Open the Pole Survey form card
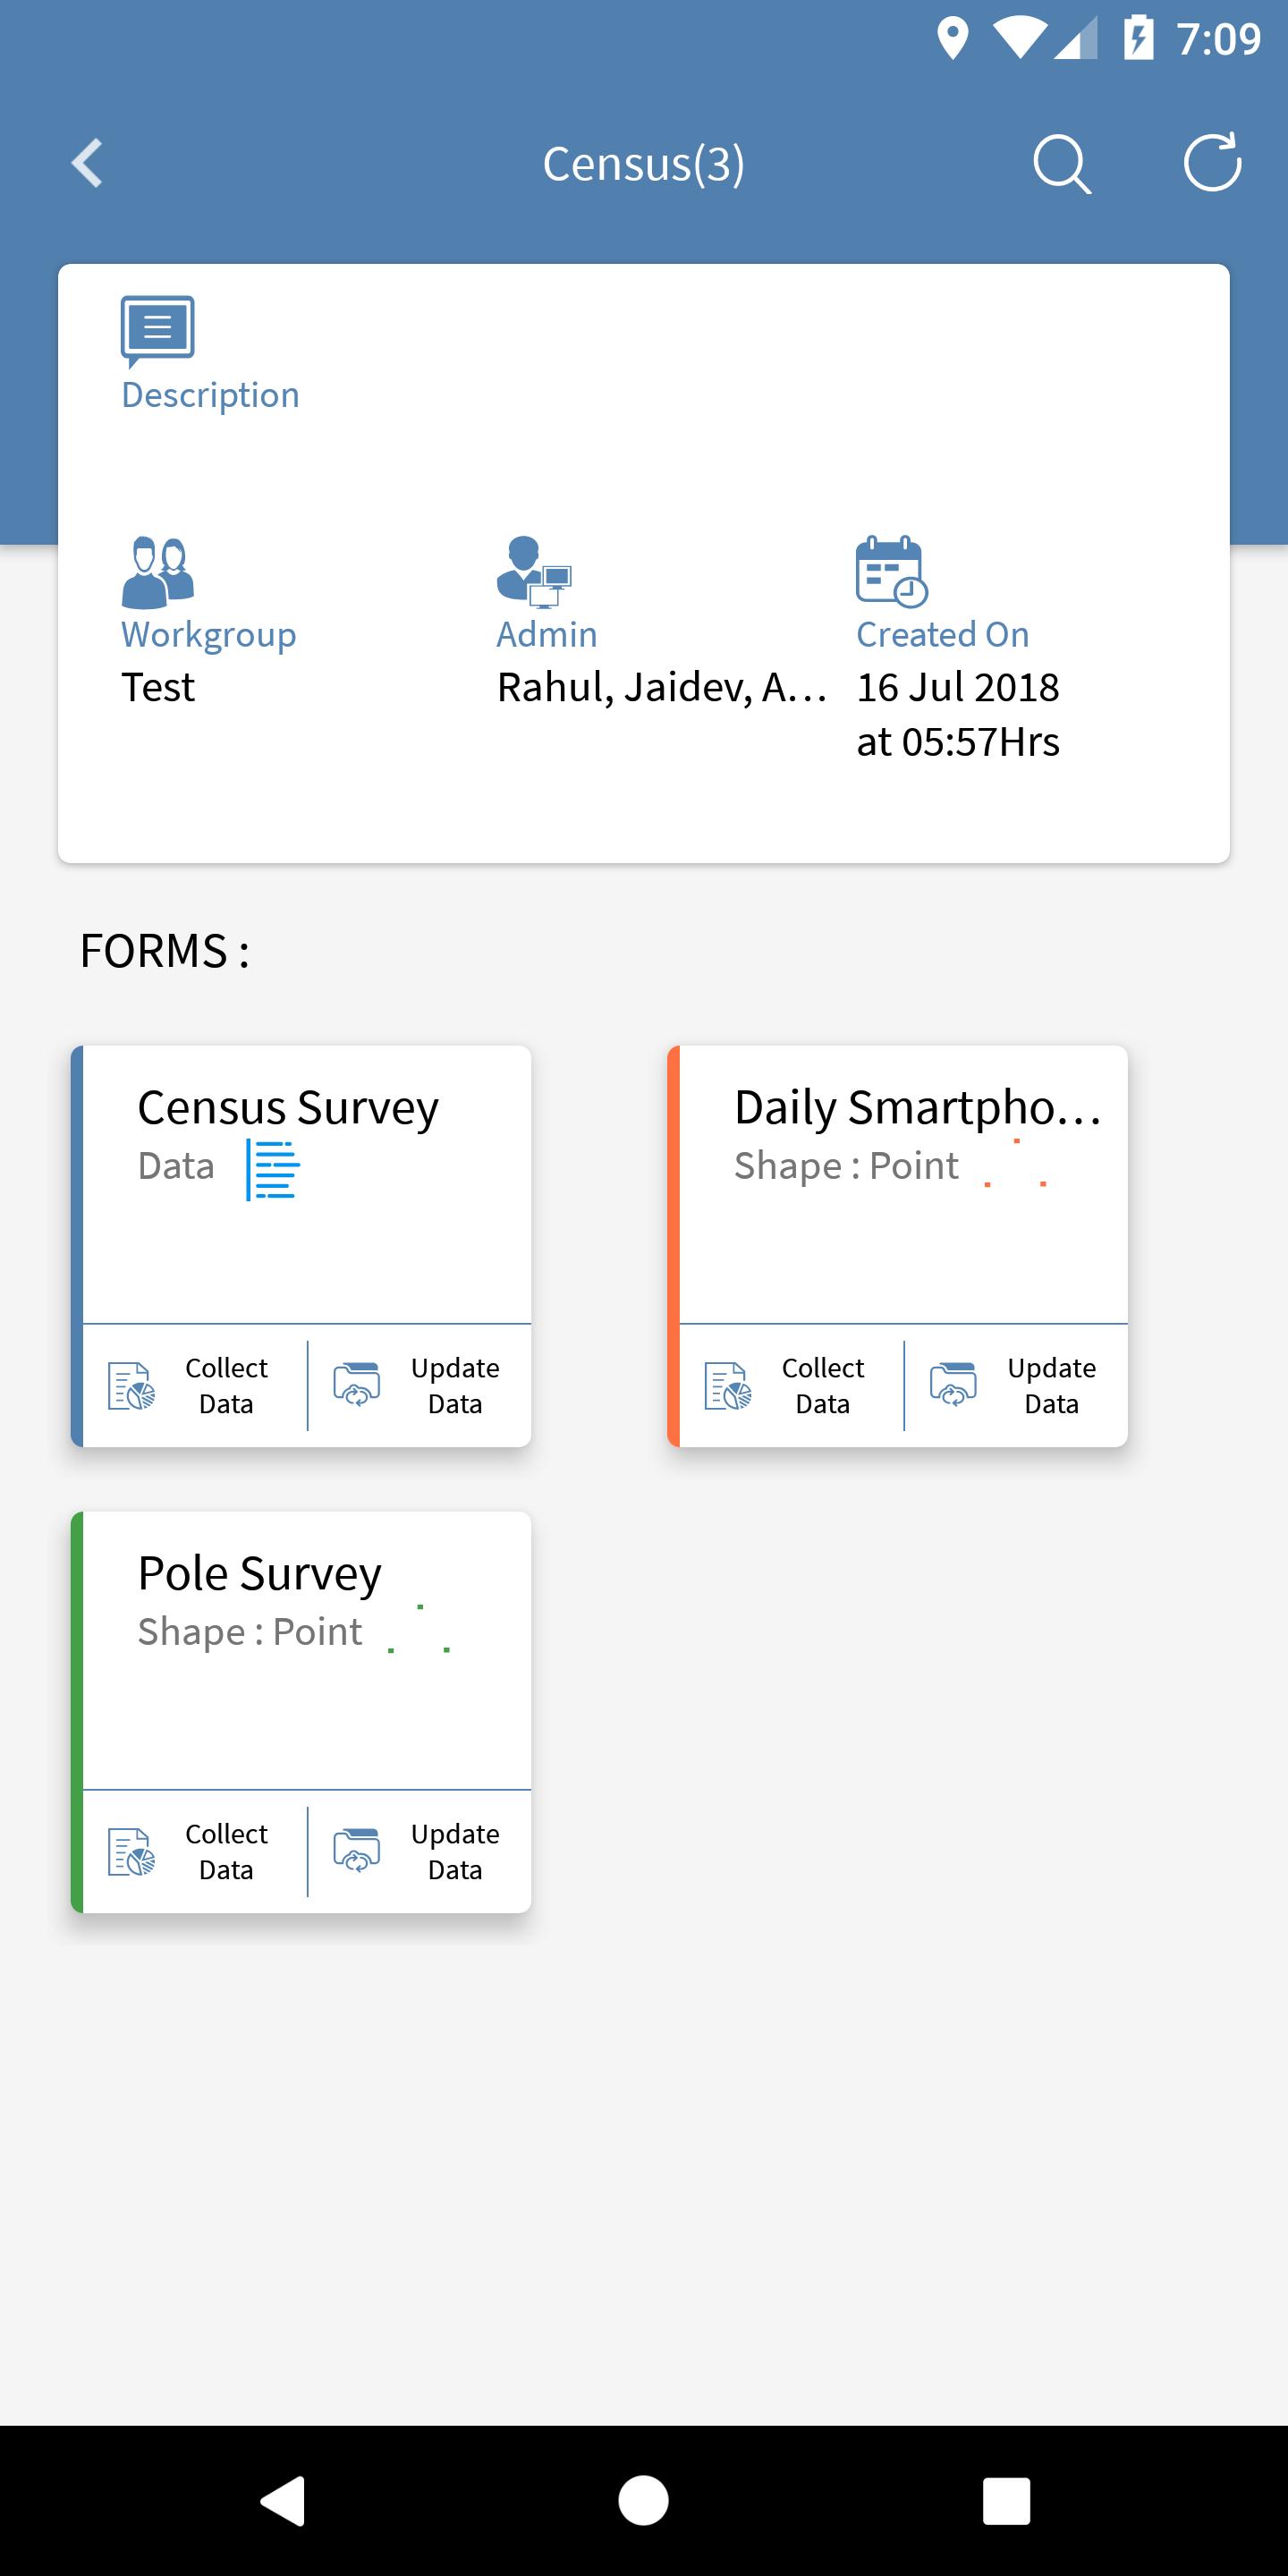This screenshot has width=1288, height=2576. pos(301,1651)
